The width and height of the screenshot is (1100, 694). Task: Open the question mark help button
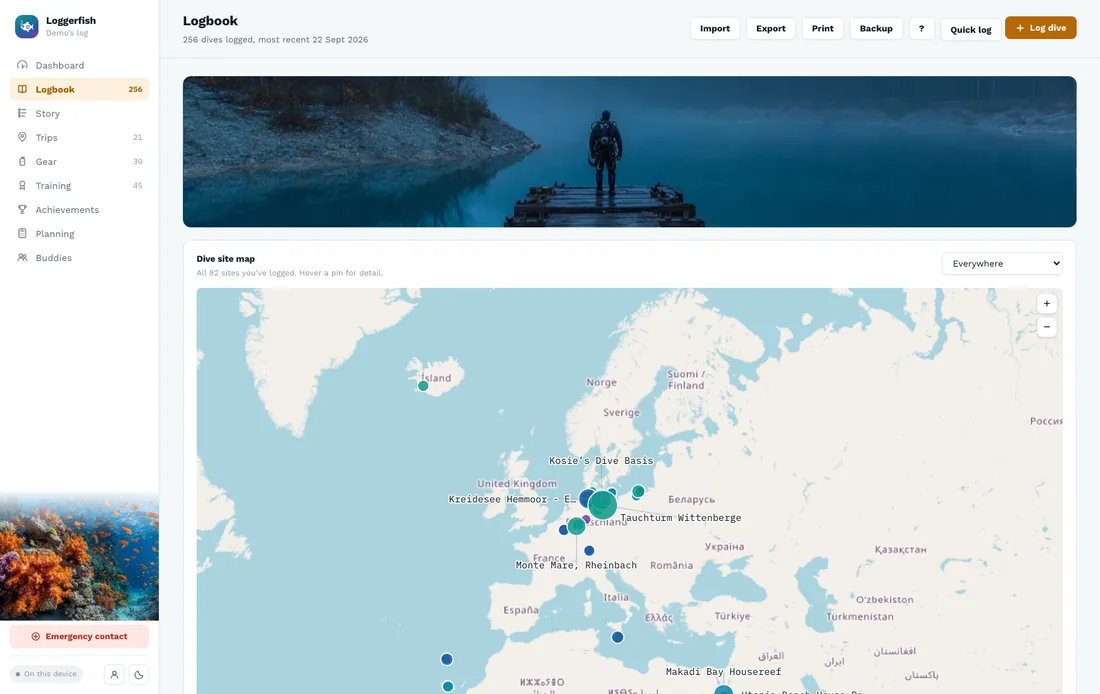[921, 29]
